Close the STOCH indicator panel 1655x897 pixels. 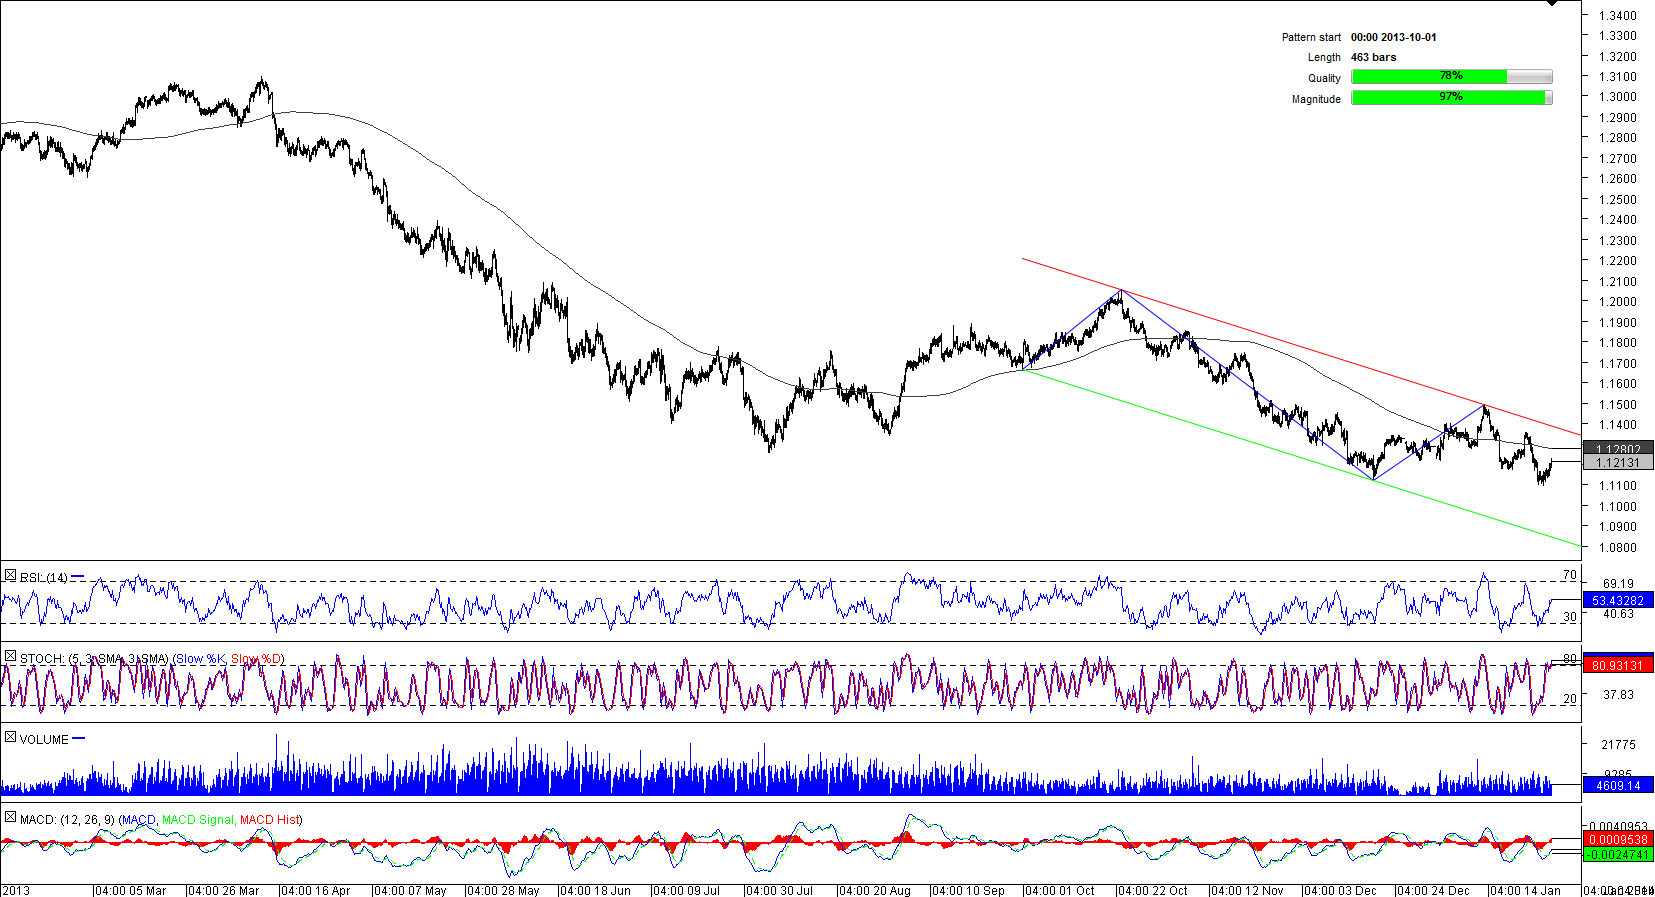10,657
